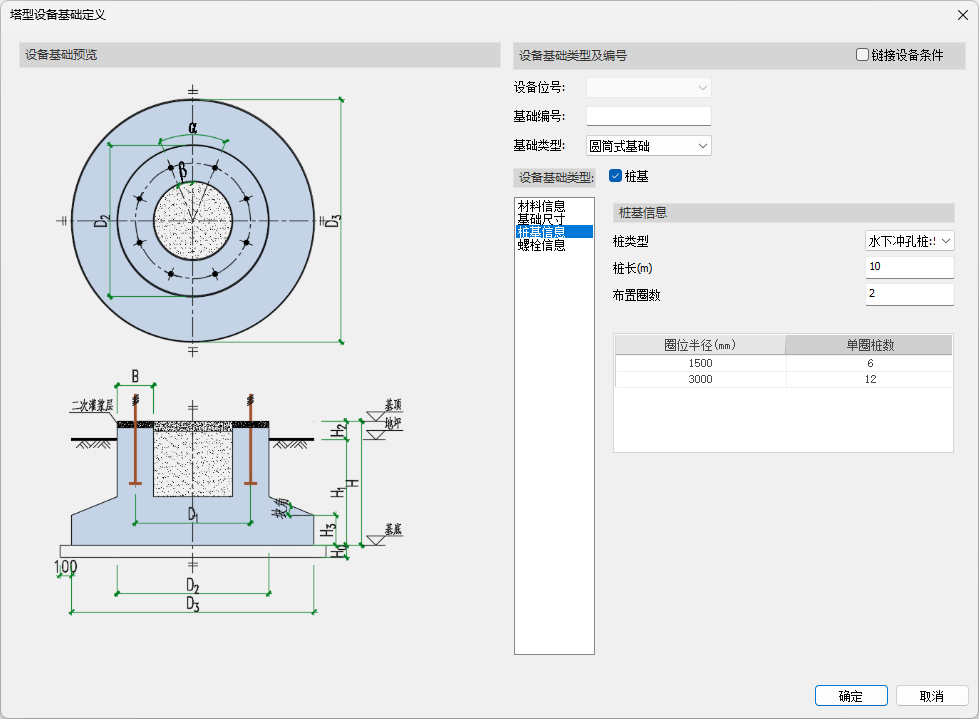Close the 塔型设备基础定义 dialog
This screenshot has width=979, height=719.
tap(961, 15)
